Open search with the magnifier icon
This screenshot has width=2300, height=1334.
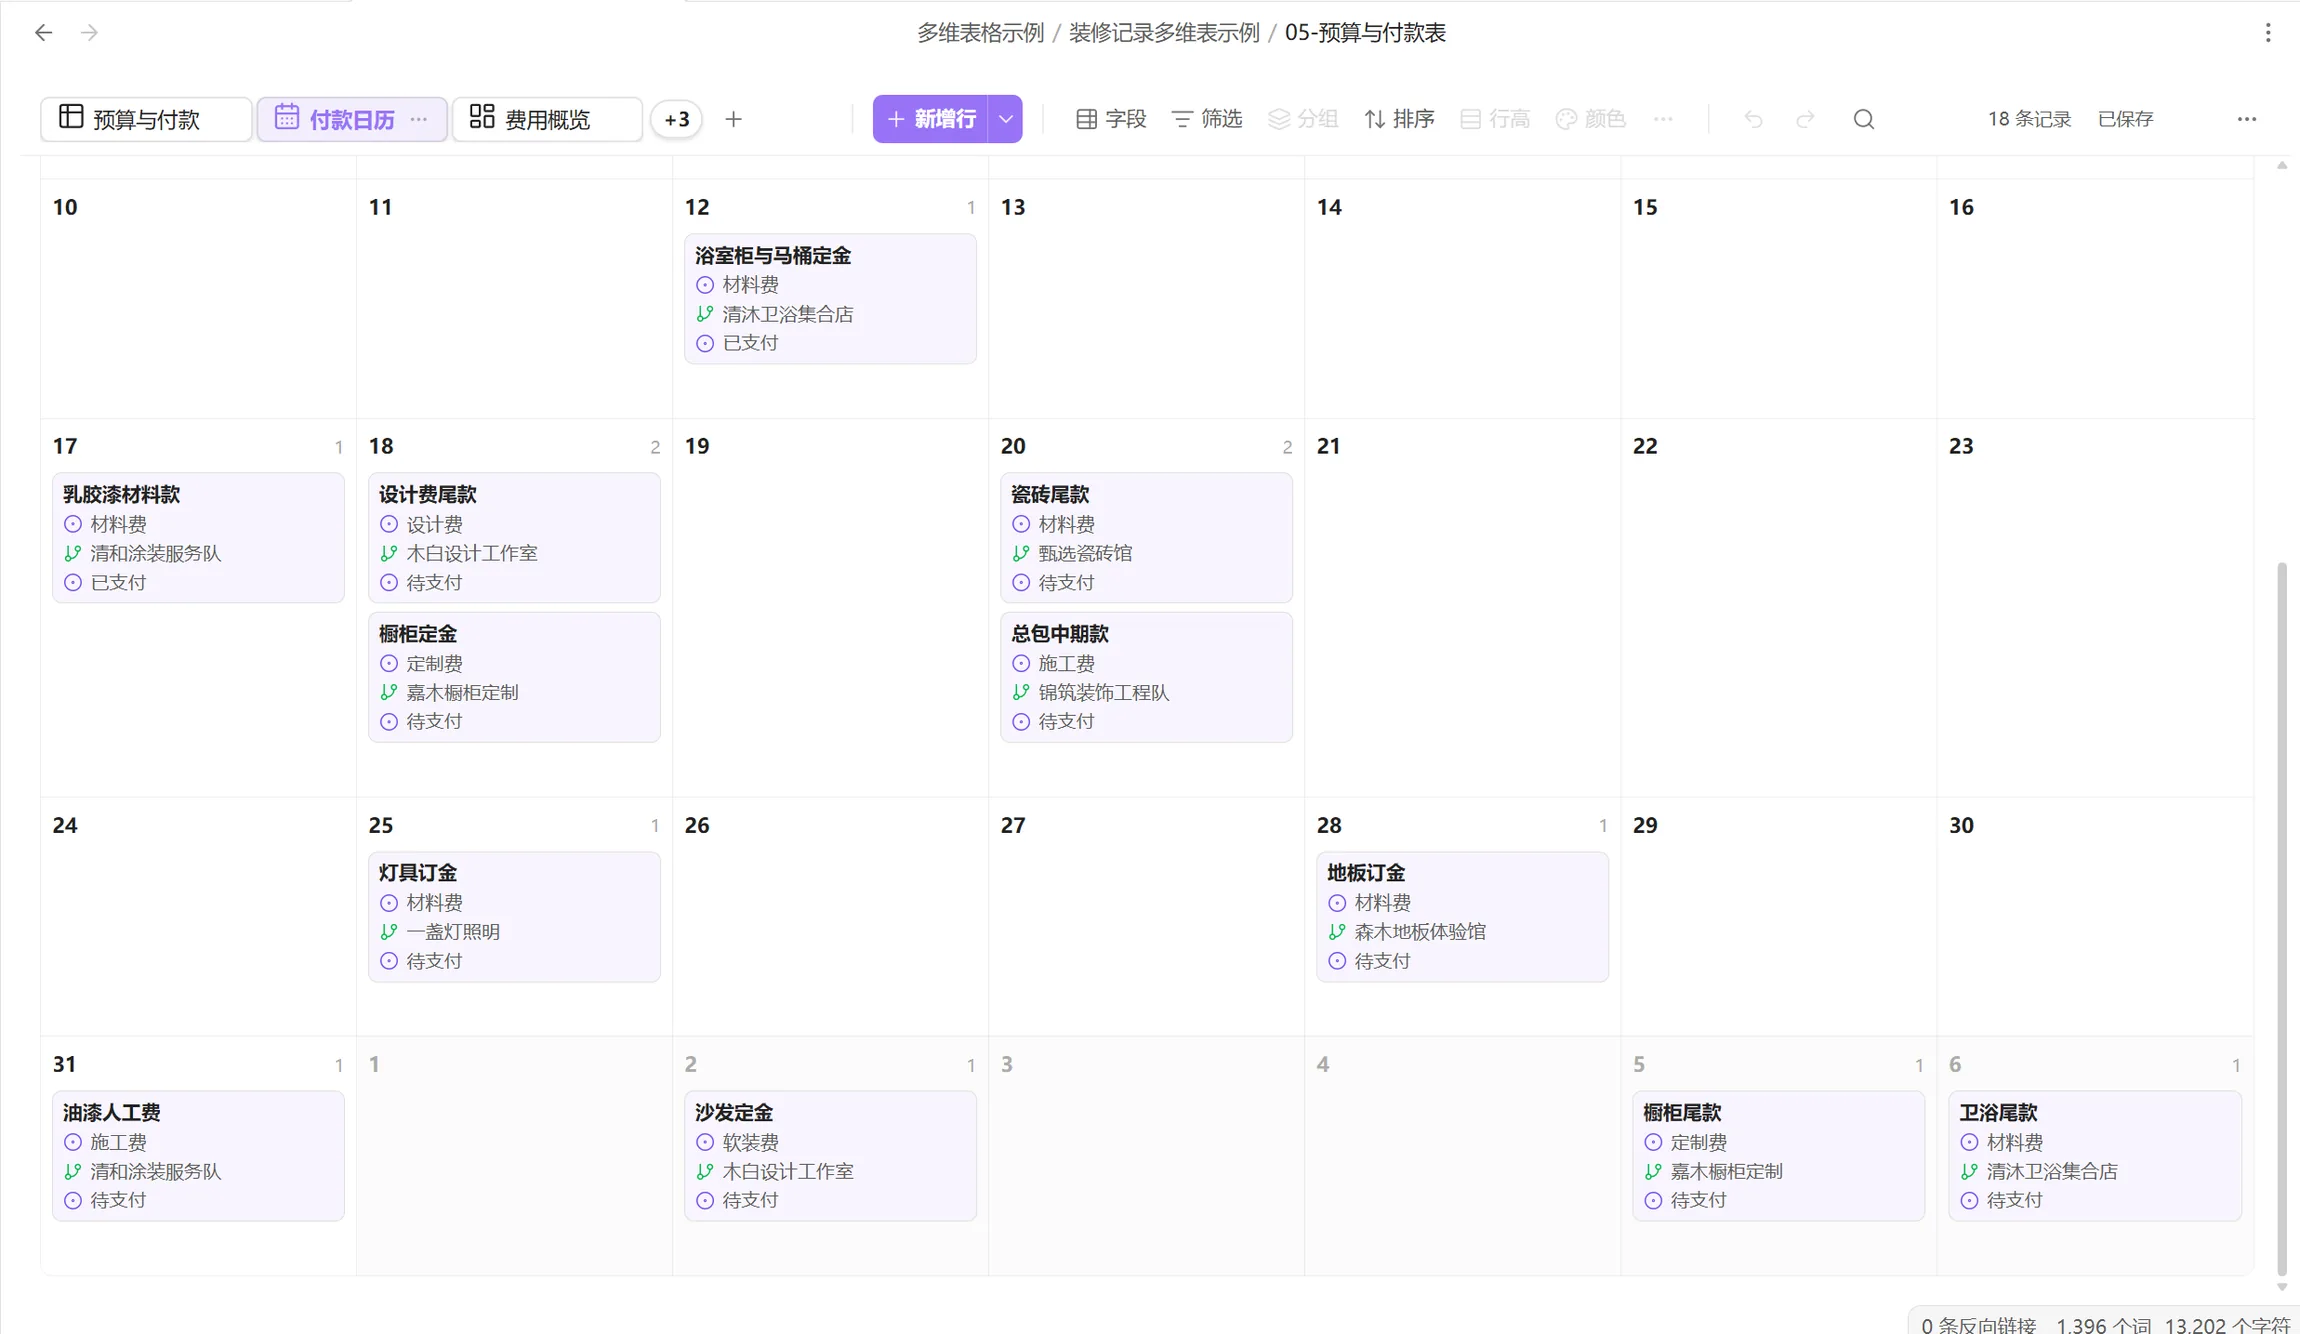1863,119
